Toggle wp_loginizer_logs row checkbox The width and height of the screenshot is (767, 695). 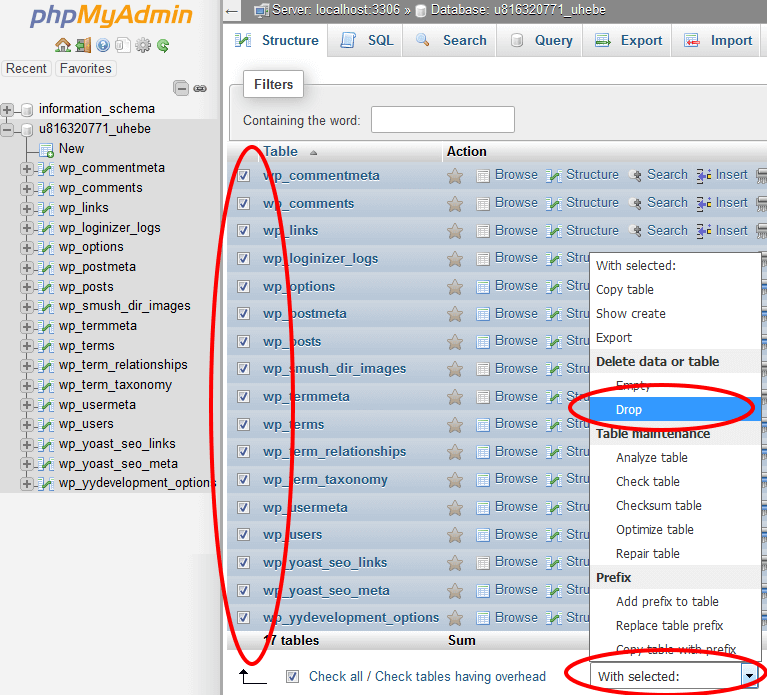(x=244, y=259)
